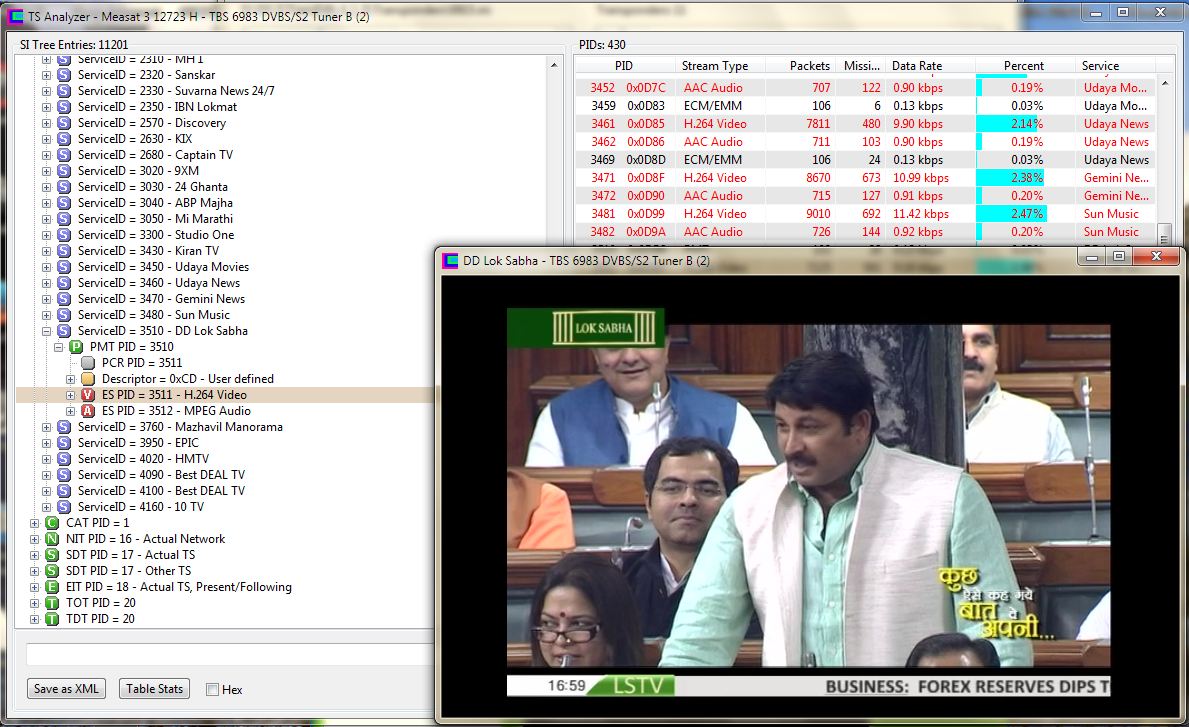Viewport: 1189px width, 727px height.
Task: Click the Descriptor 0xCD icon
Action: (x=88, y=378)
